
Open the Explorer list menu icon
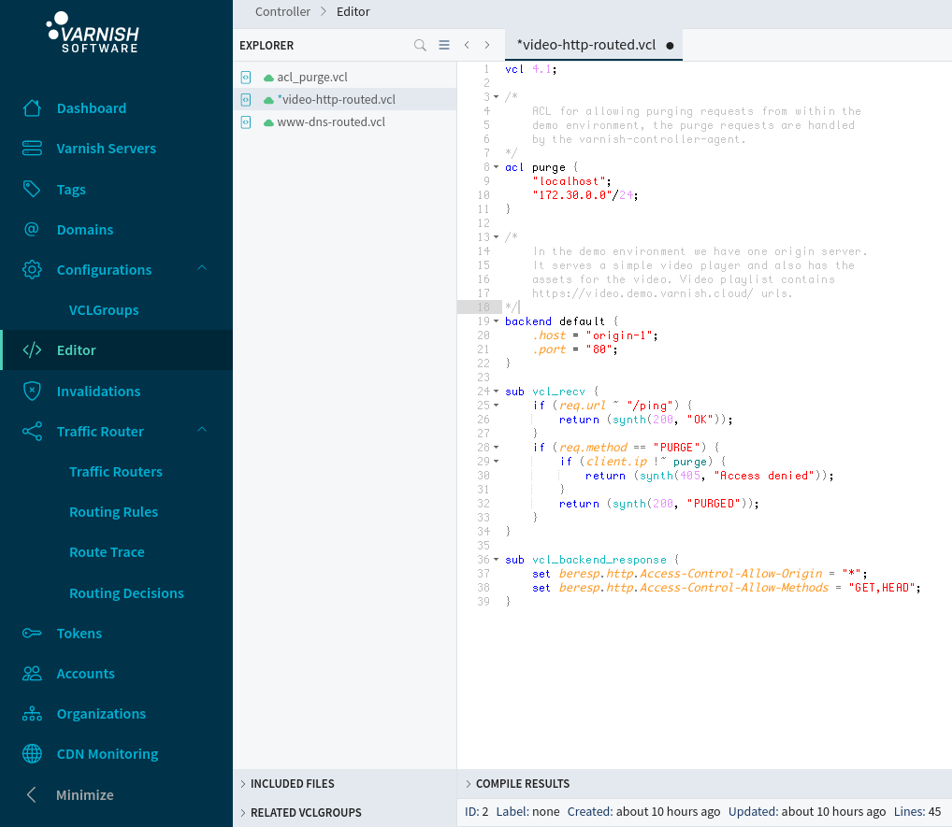[444, 45]
